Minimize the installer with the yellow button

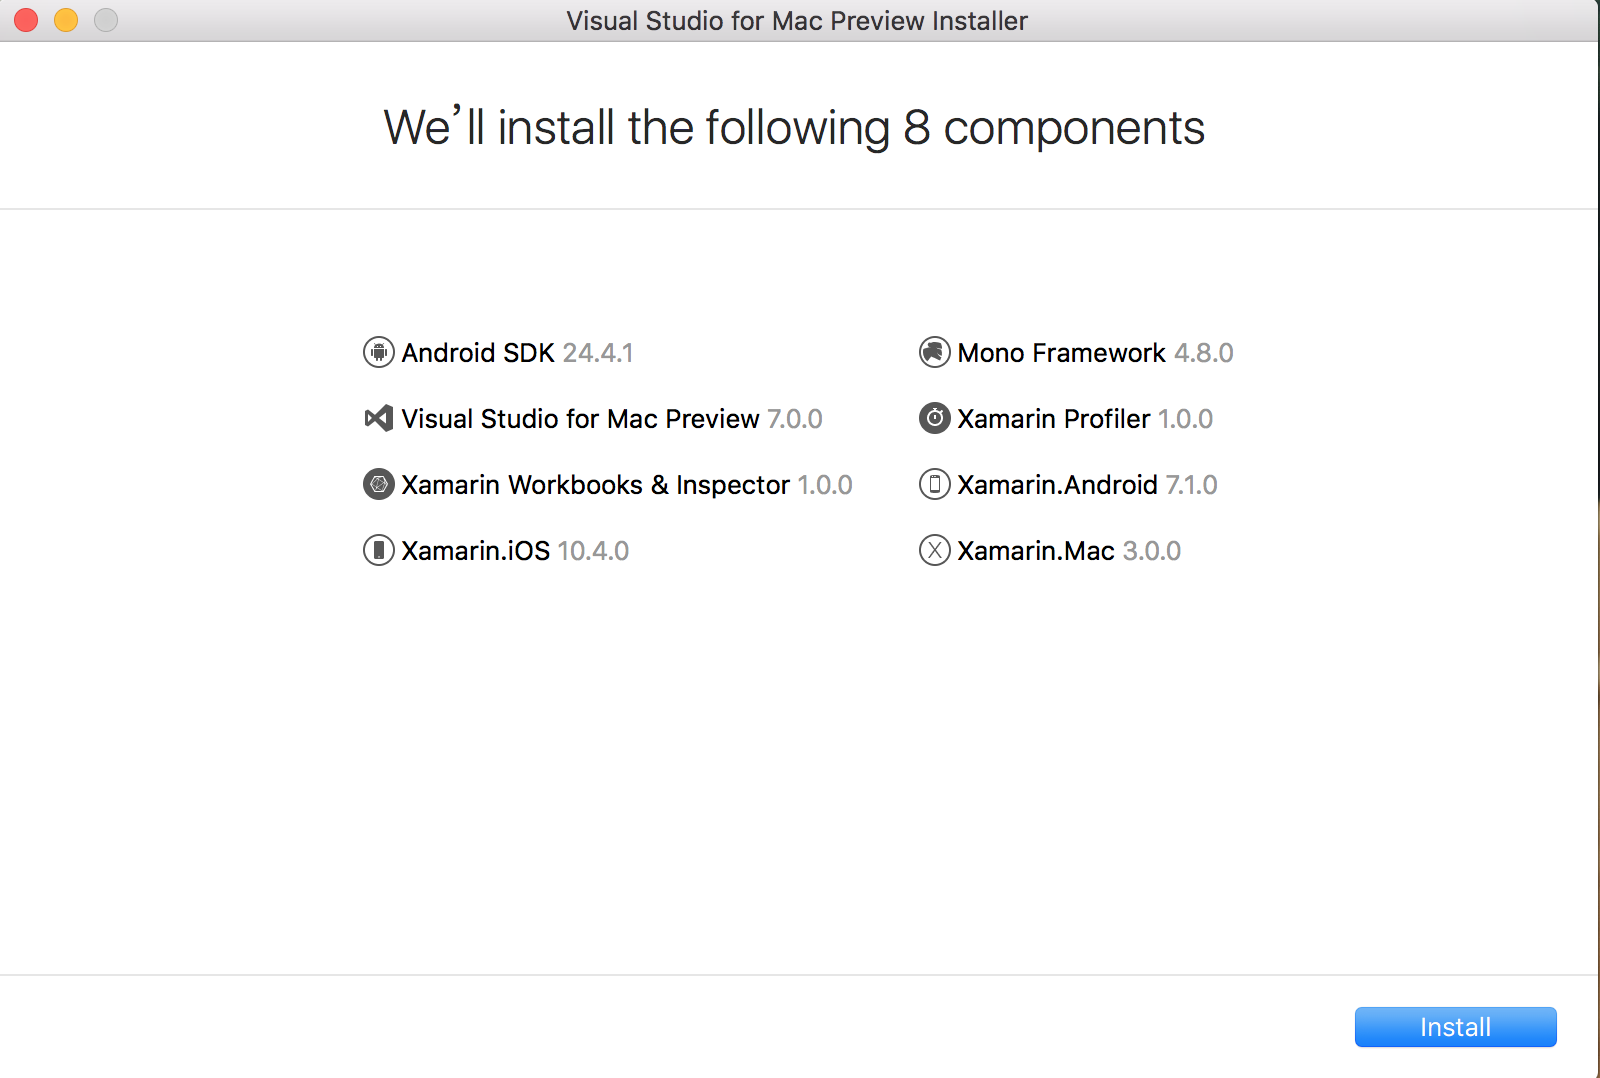tap(66, 20)
